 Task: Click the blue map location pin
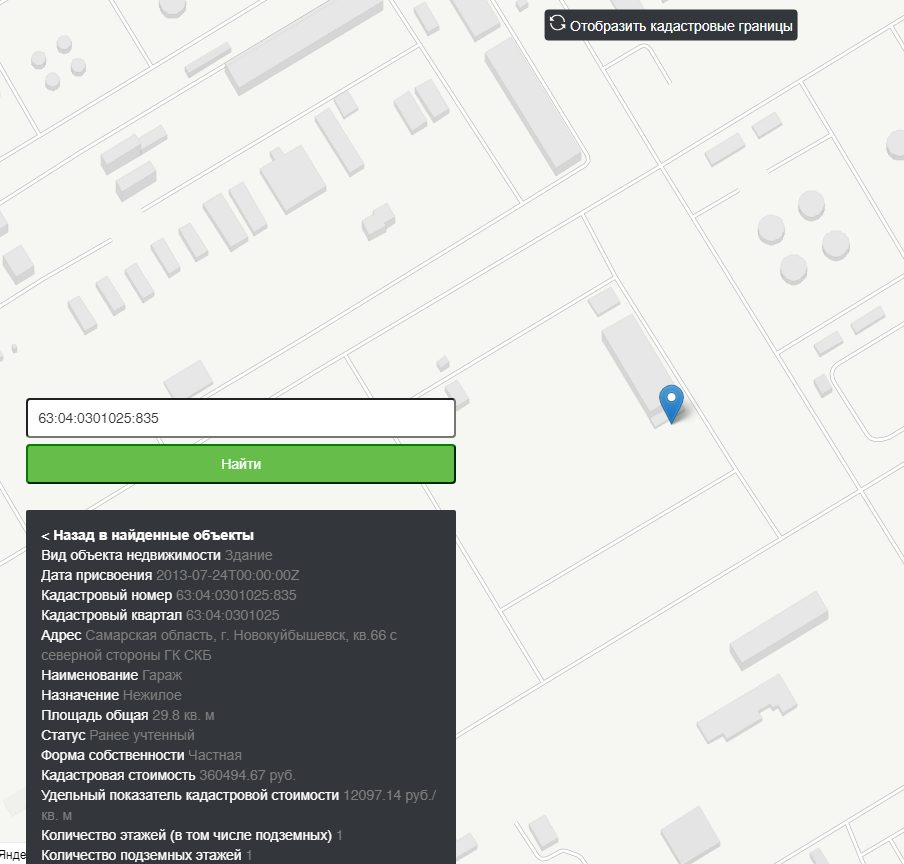pyautogui.click(x=671, y=404)
